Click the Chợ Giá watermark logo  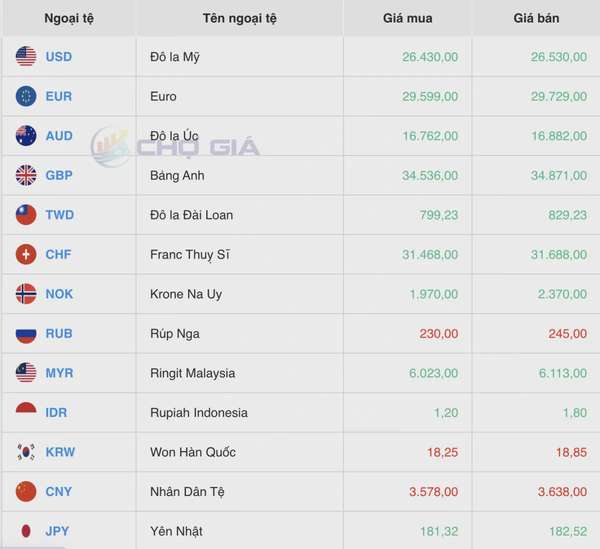tap(176, 147)
